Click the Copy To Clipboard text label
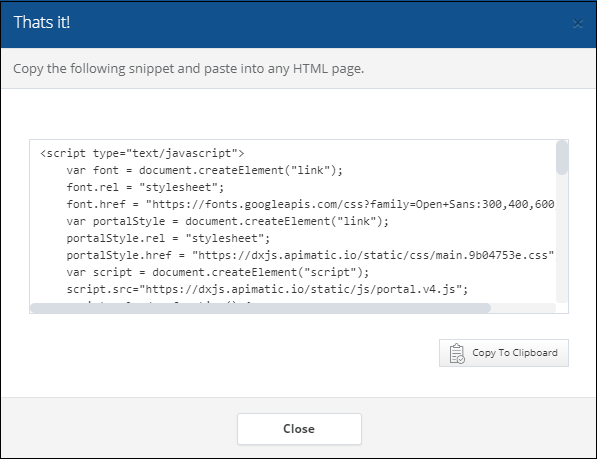The image size is (597, 459). [x=515, y=353]
